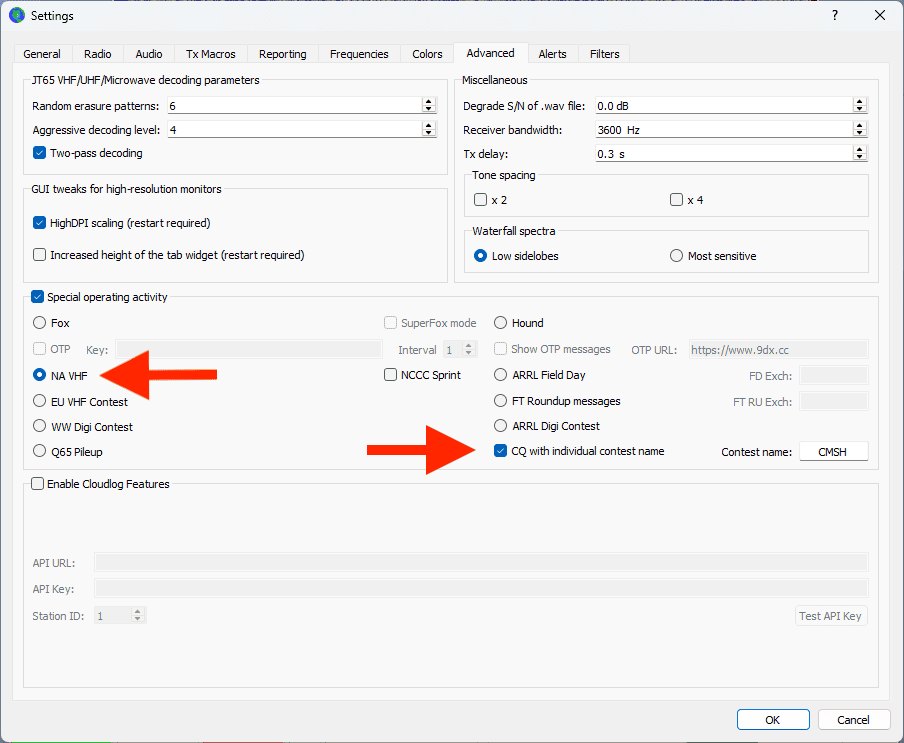Decrease Aggressive decoding level with down arrow
Screen dimensions: 904x743
(429, 133)
